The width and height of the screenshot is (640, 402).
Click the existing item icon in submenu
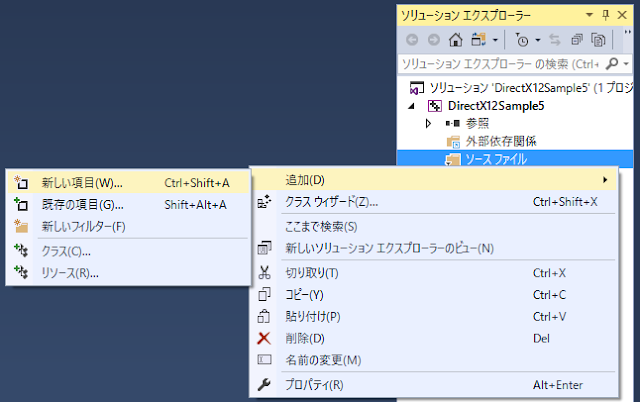point(21,204)
